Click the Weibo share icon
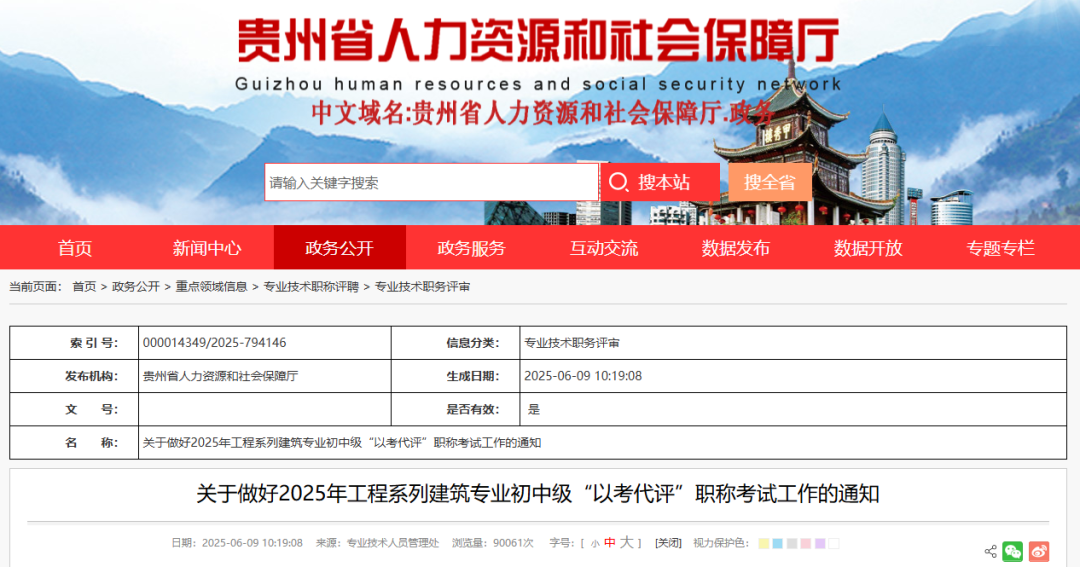The image size is (1080, 567). [x=1039, y=551]
